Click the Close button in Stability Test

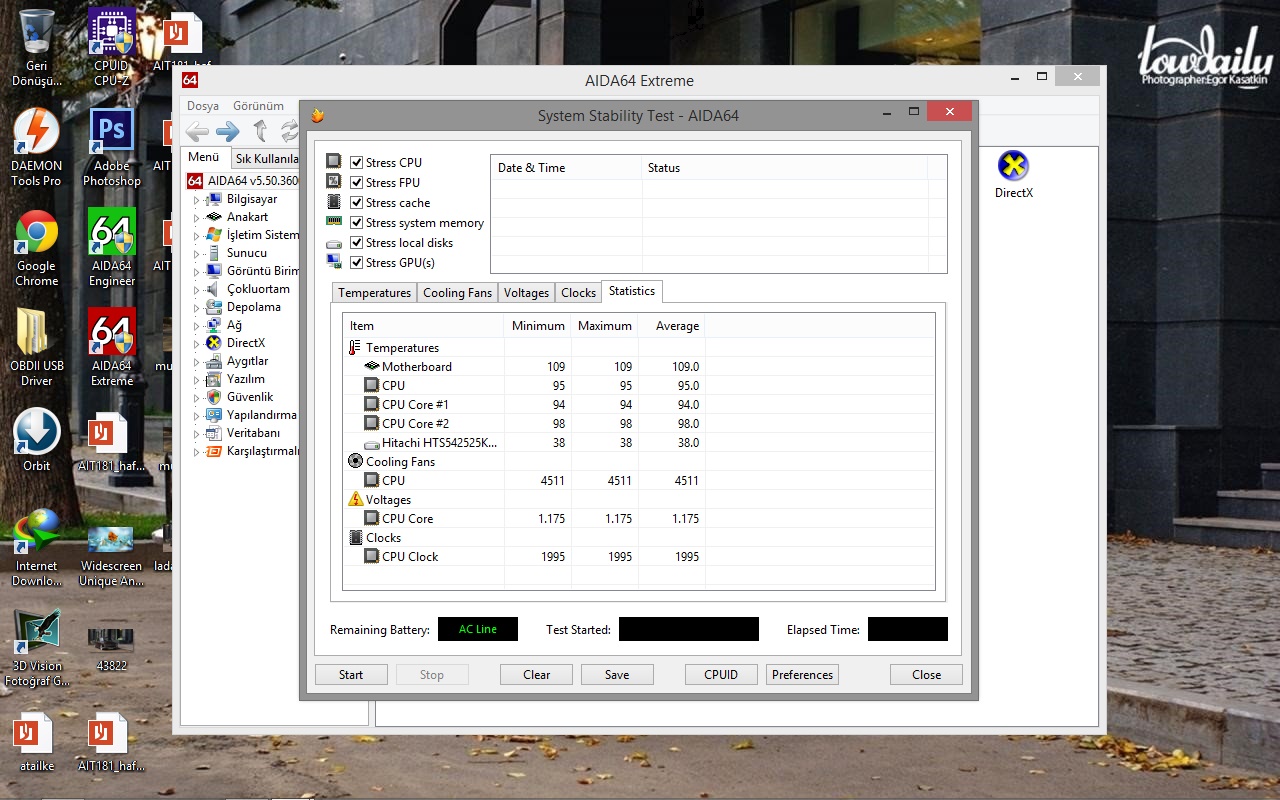click(926, 675)
